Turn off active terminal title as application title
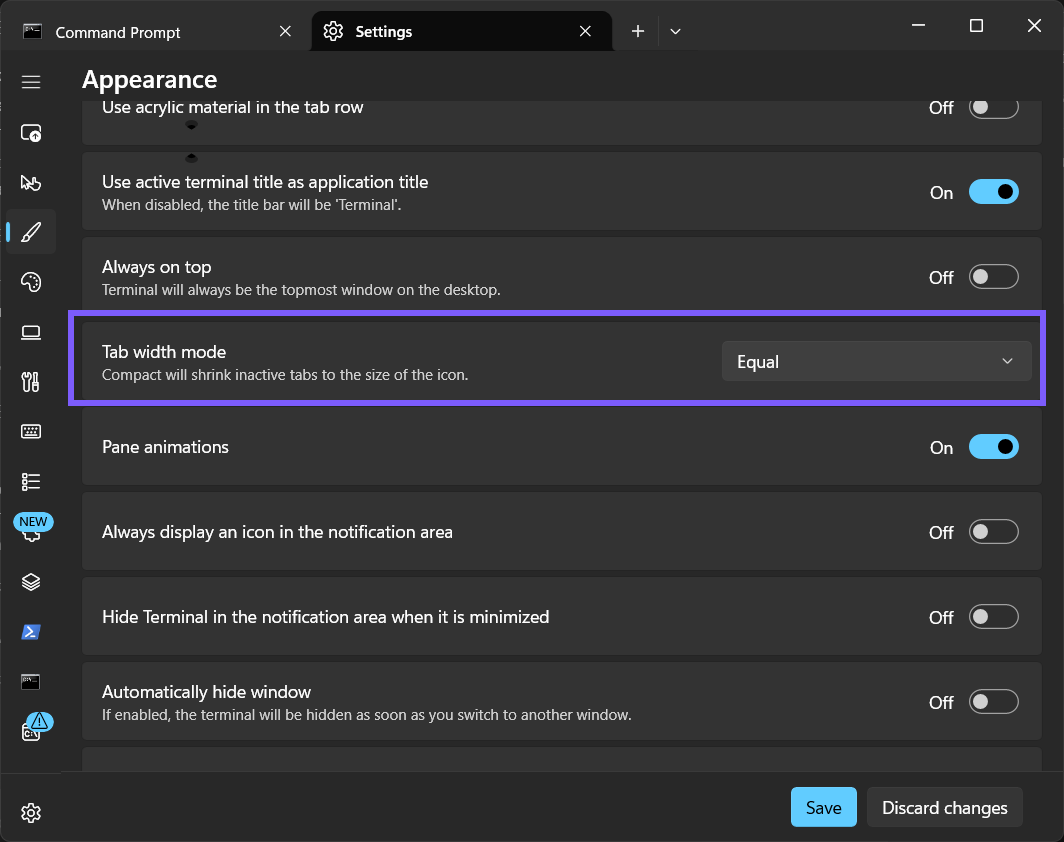Image resolution: width=1064 pixels, height=842 pixels. tap(993, 192)
